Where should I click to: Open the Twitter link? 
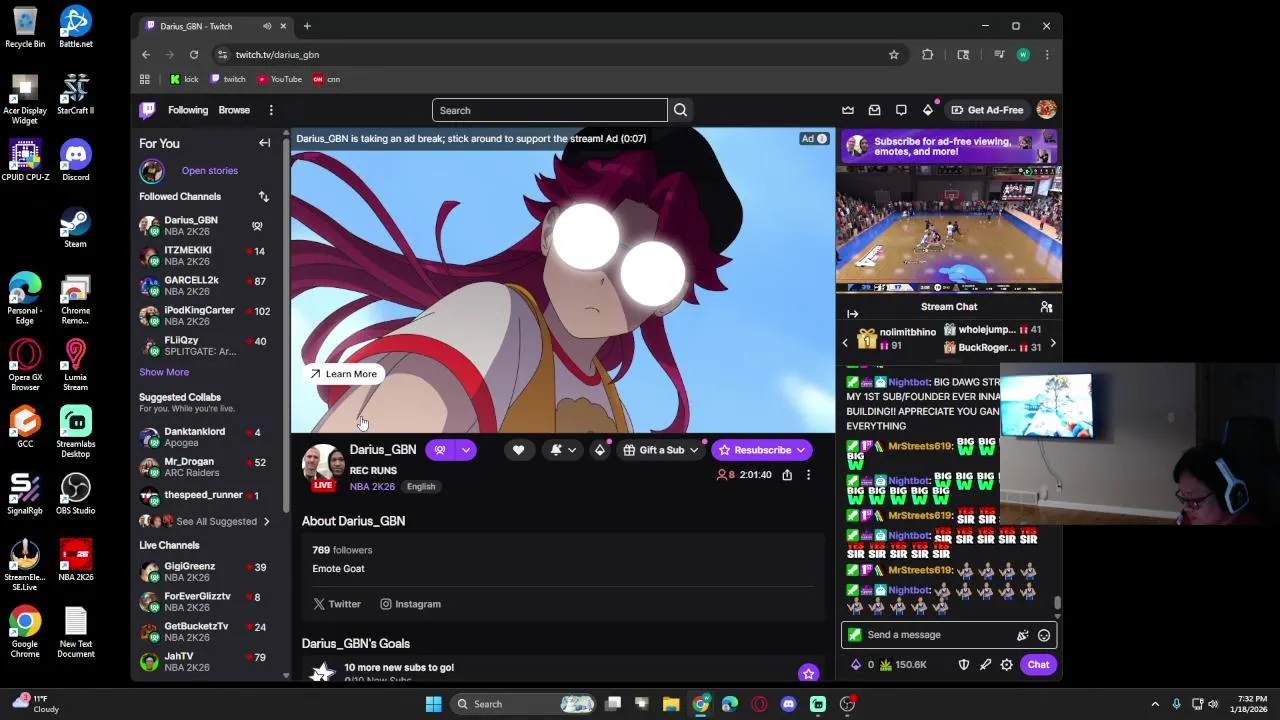coord(337,604)
